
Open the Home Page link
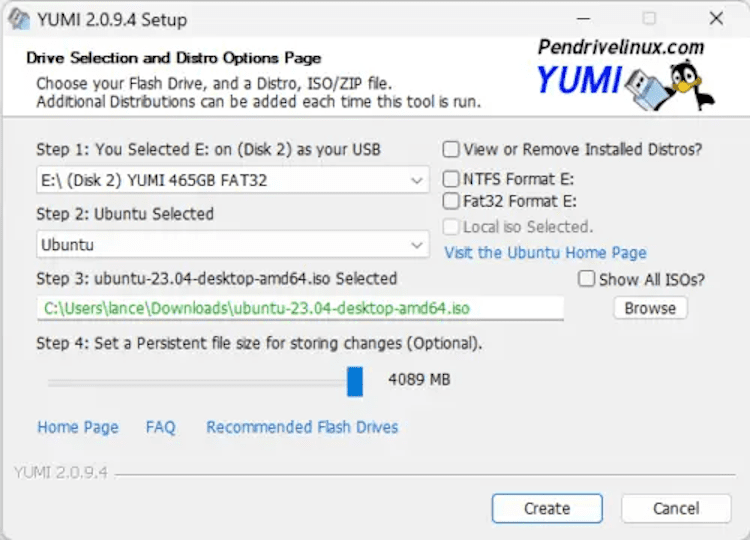click(77, 427)
